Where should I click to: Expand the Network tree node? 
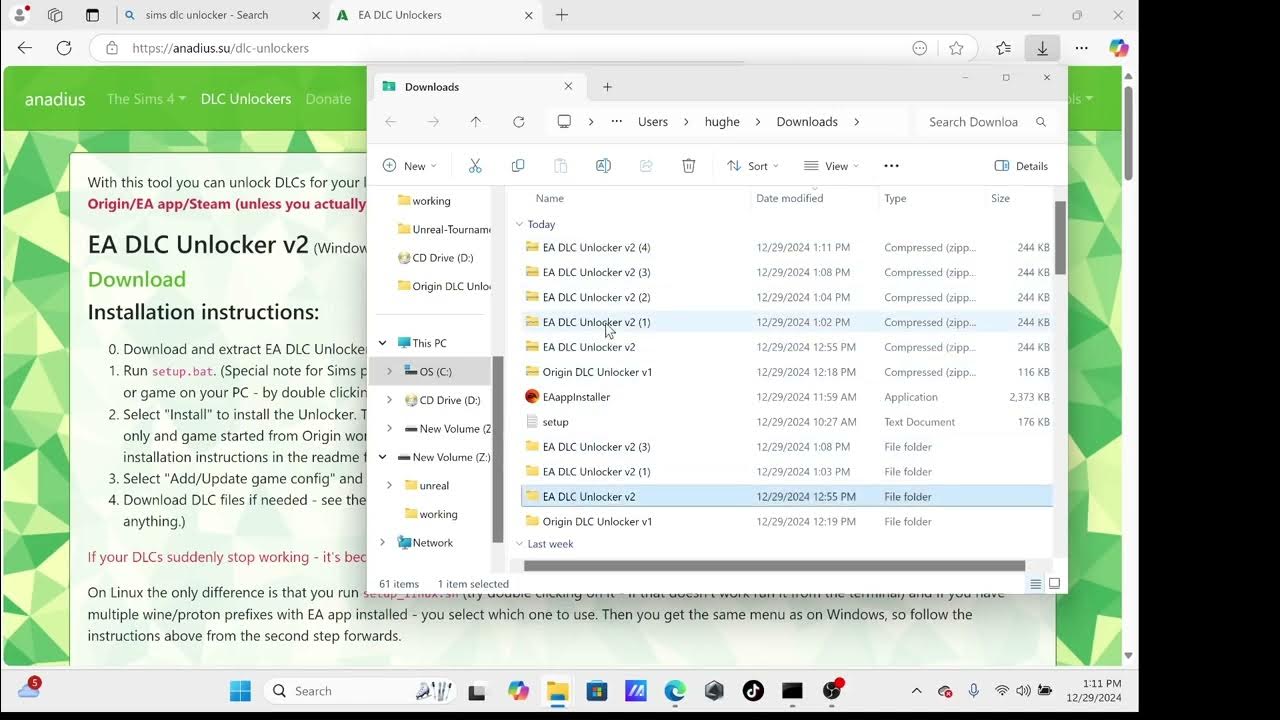tap(382, 543)
